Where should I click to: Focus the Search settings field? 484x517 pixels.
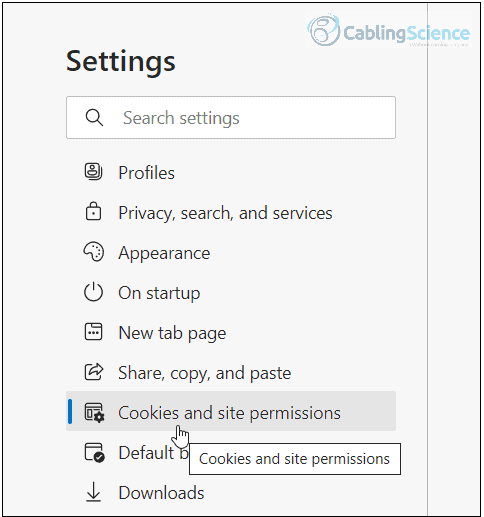point(231,118)
